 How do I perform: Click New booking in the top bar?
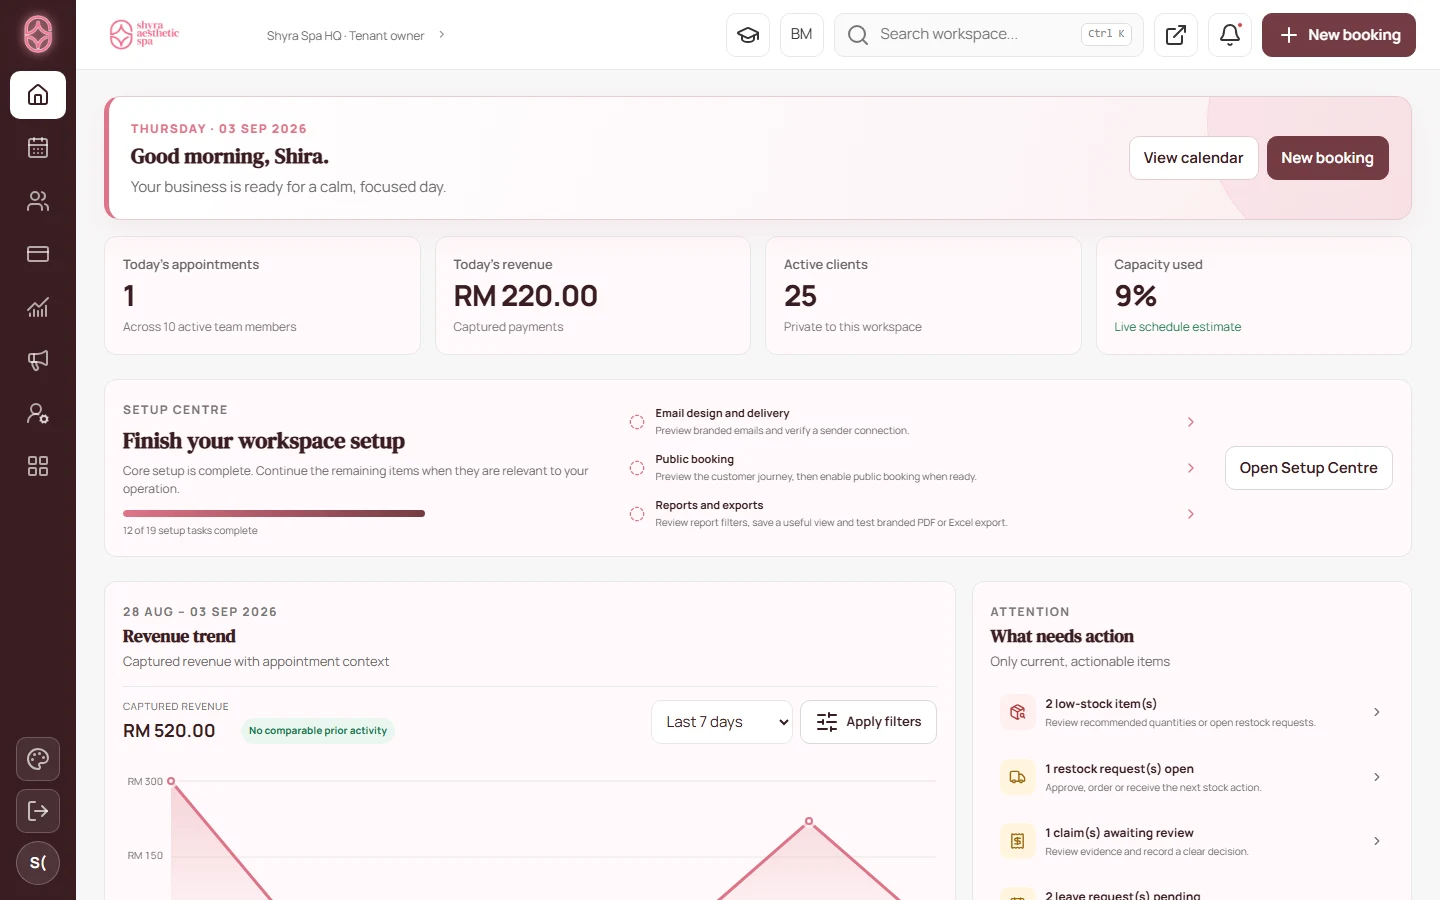tap(1339, 35)
